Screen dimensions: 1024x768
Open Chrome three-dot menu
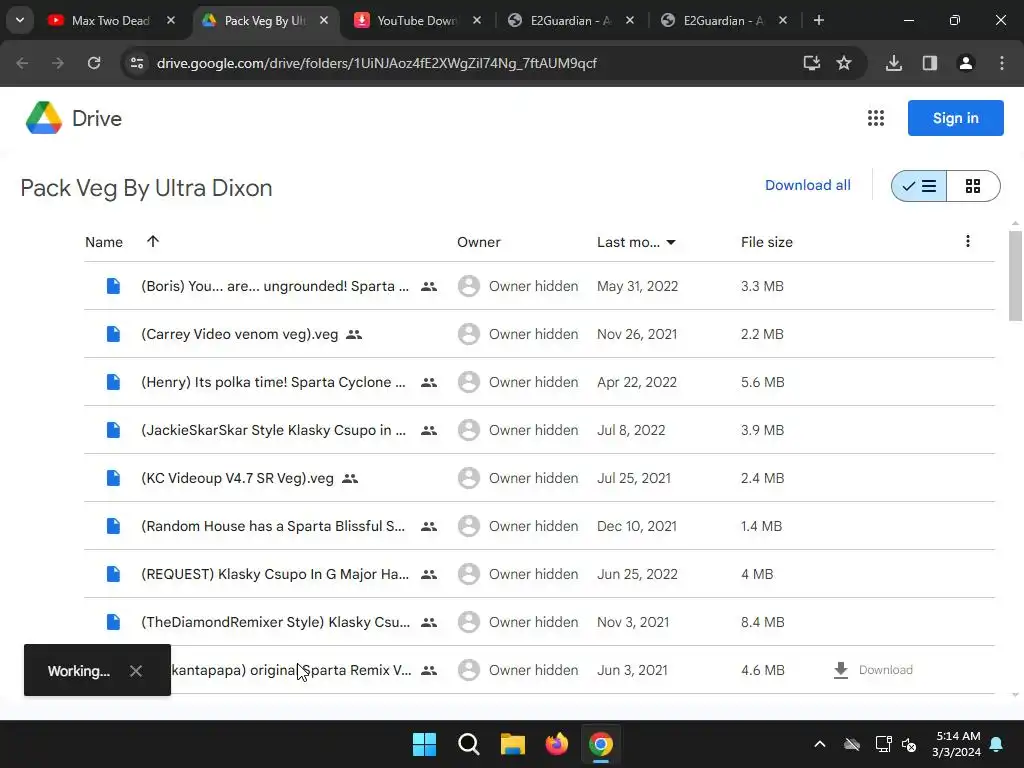(x=1002, y=63)
